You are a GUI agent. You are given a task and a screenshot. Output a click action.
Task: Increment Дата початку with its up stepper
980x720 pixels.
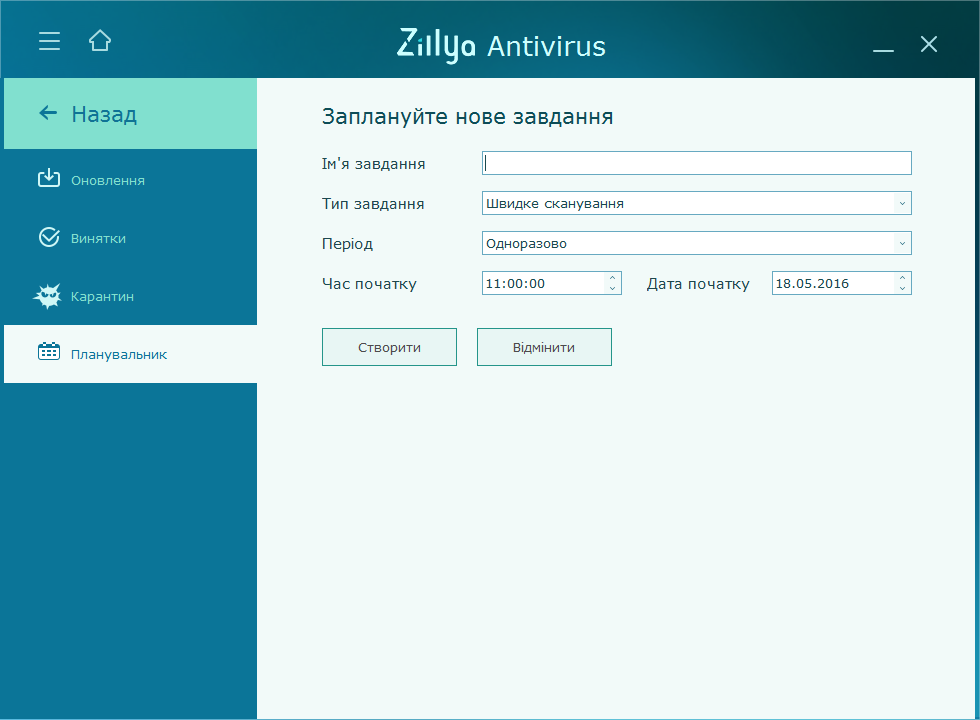coord(901,278)
